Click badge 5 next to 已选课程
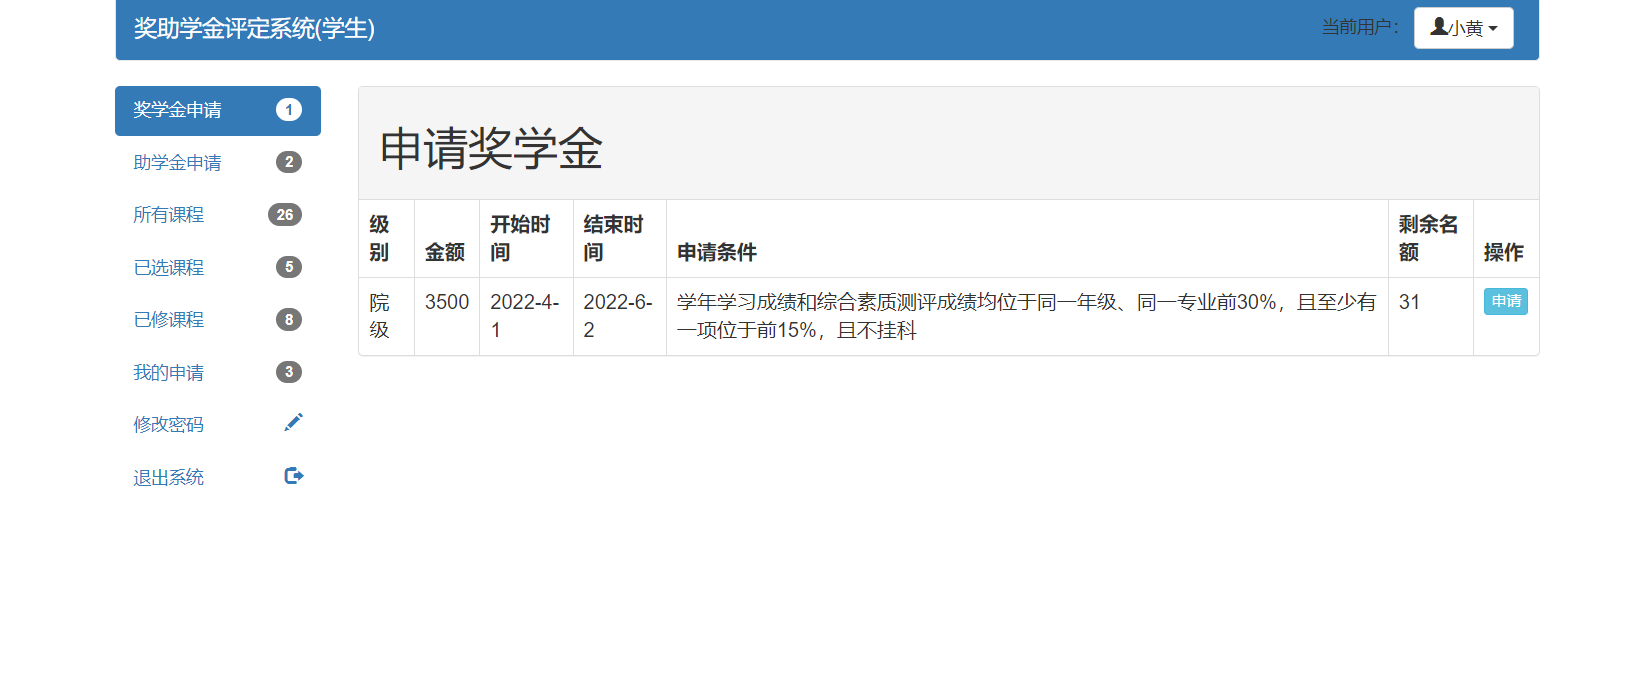The height and width of the screenshot is (688, 1627). tap(289, 267)
